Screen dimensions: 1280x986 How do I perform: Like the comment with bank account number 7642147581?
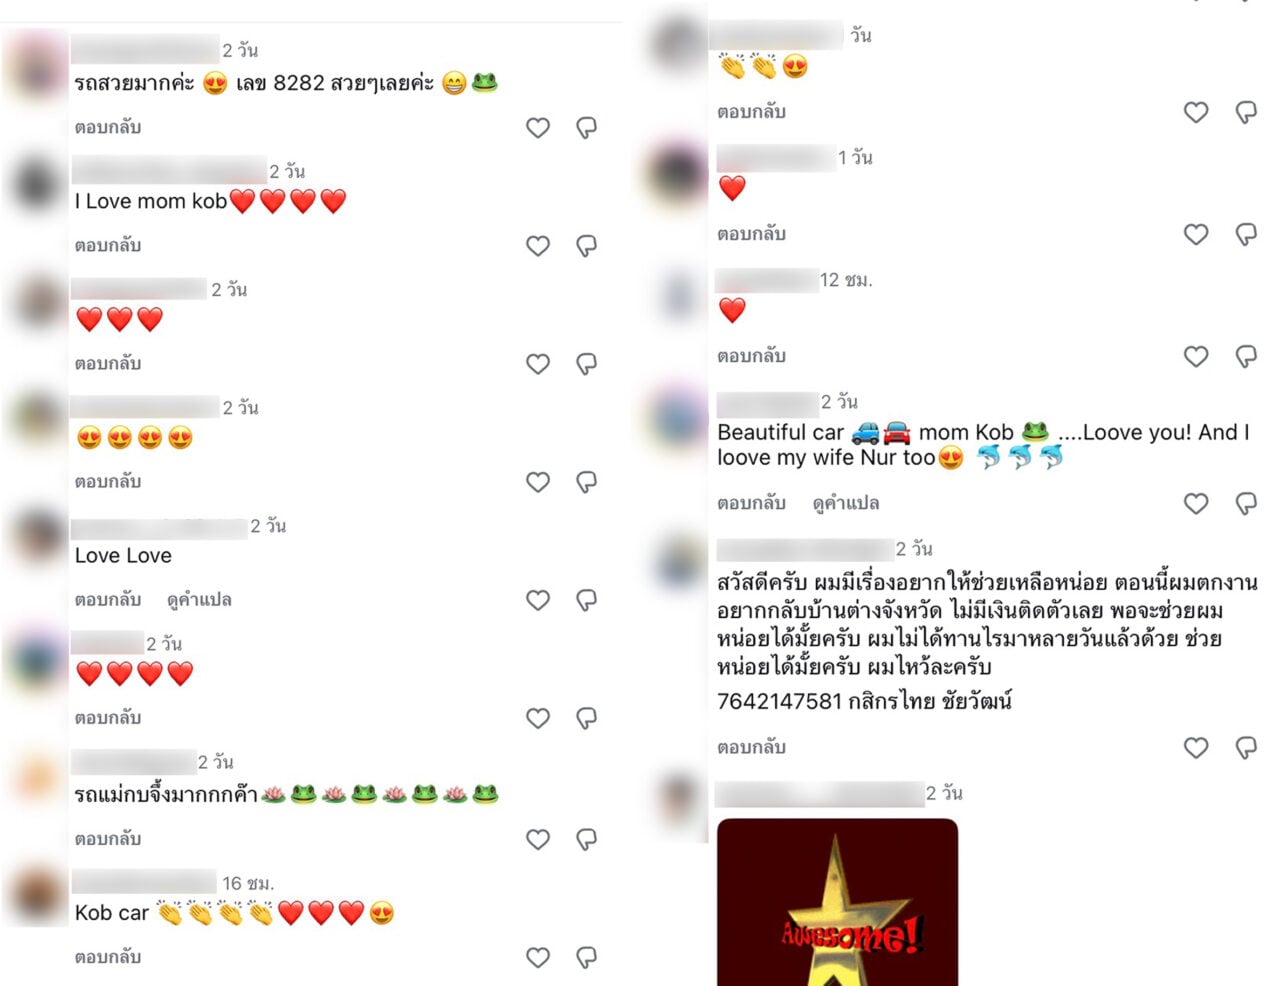pyautogui.click(x=1196, y=747)
